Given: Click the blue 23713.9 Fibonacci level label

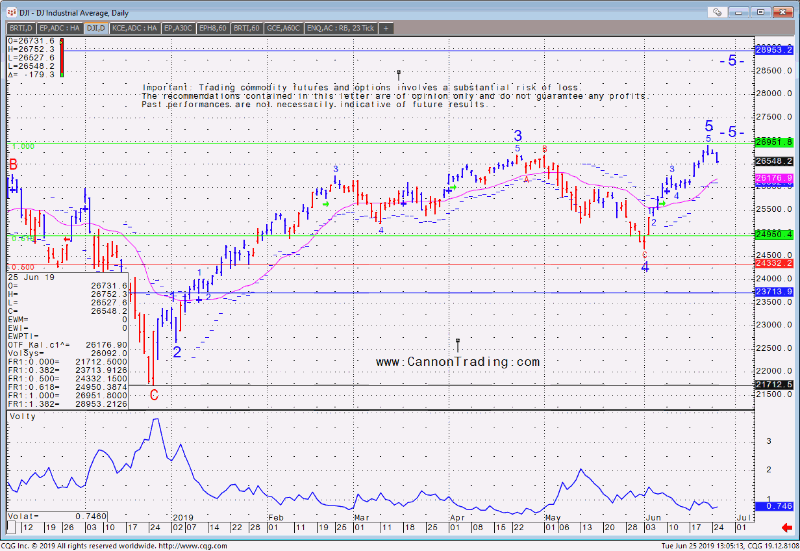Looking at the screenshot, I should 774,292.
